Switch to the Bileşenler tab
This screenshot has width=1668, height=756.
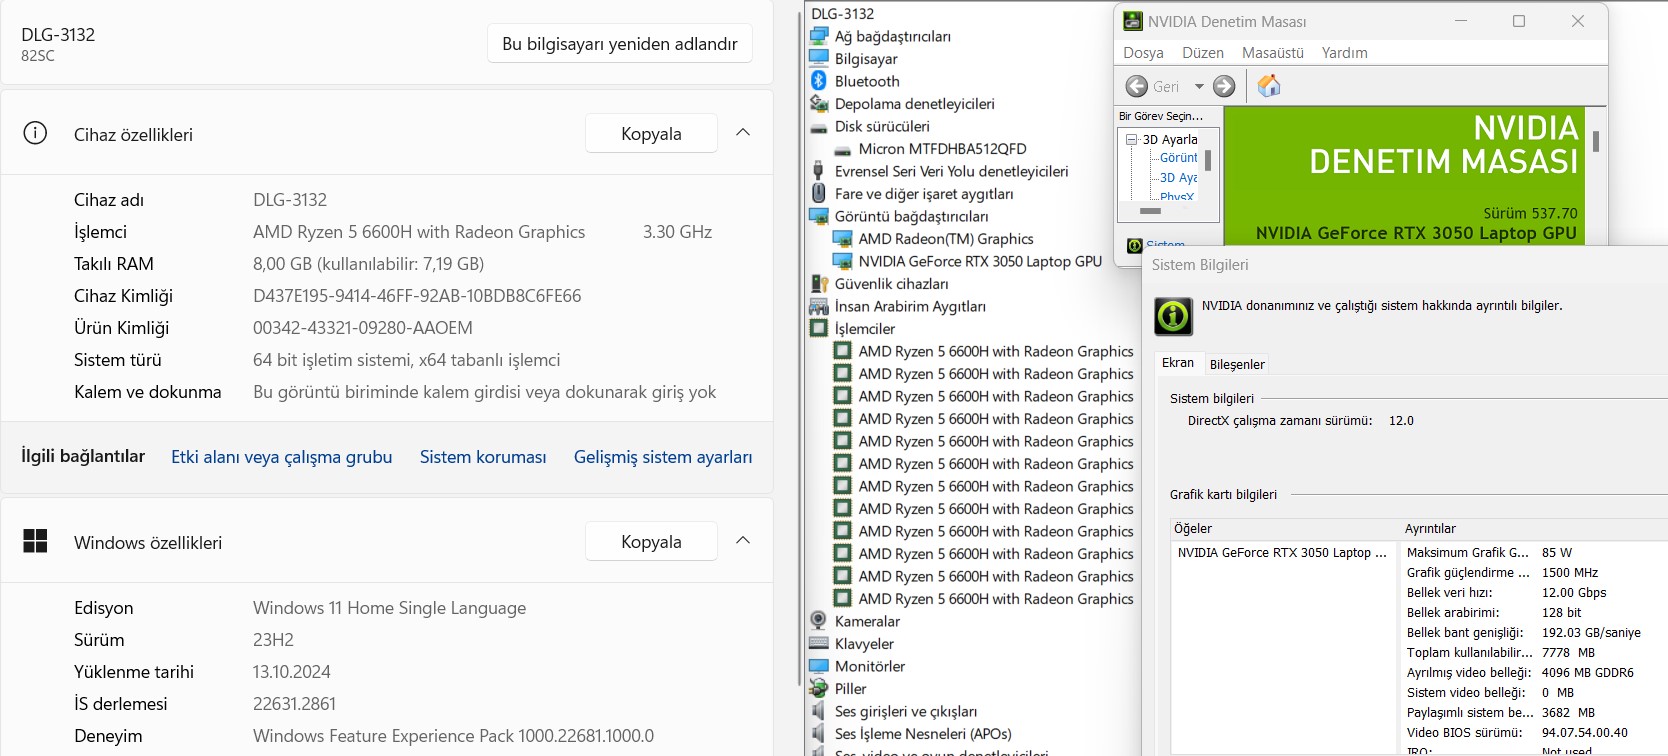[1237, 365]
